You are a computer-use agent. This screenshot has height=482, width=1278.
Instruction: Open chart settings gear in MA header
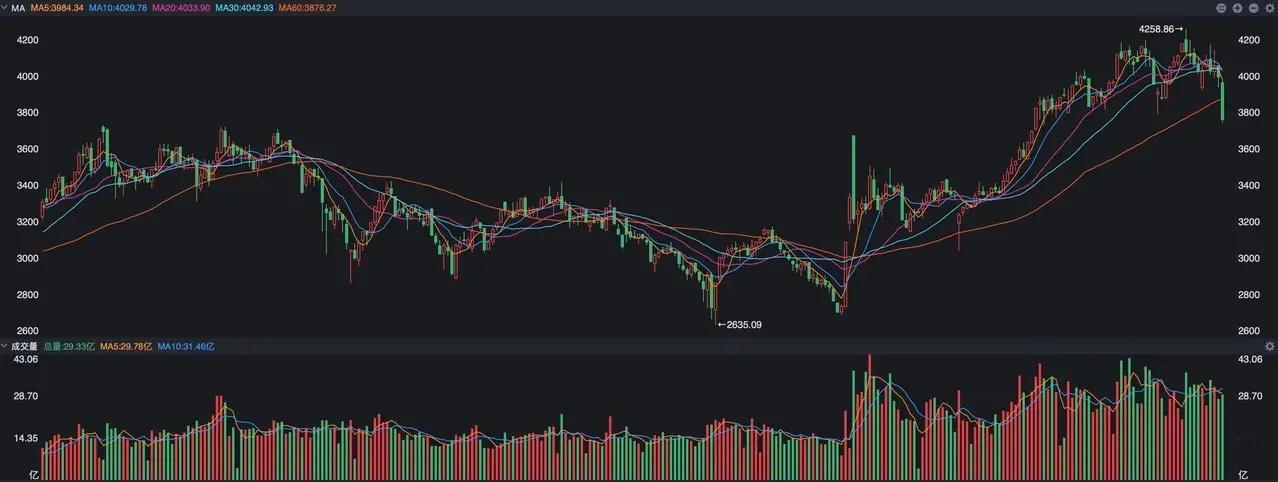point(1270,8)
